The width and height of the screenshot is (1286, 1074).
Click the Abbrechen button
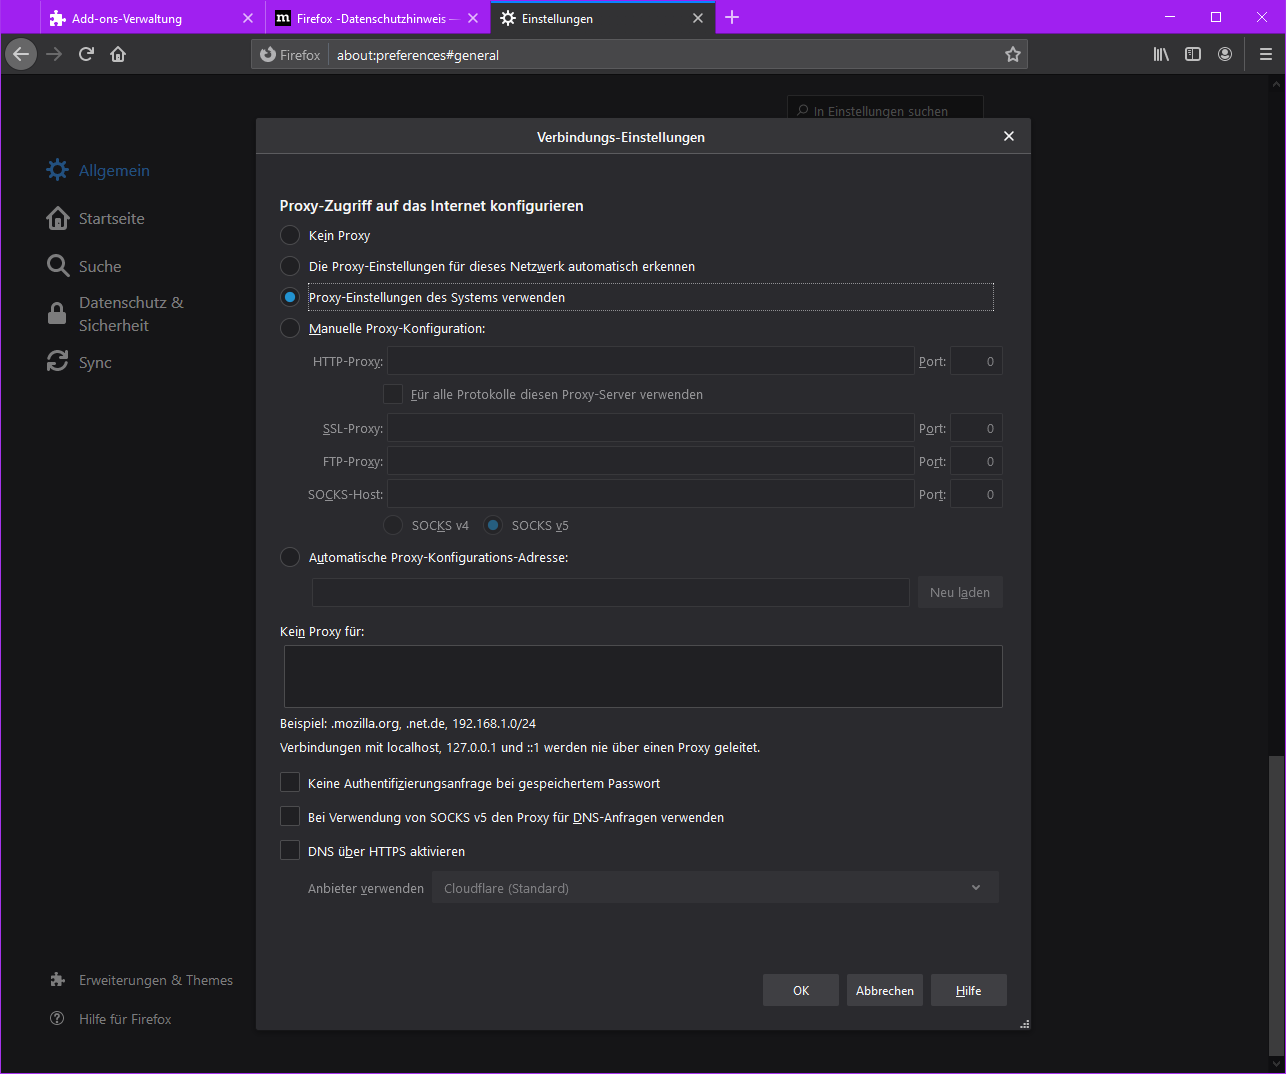[885, 990]
